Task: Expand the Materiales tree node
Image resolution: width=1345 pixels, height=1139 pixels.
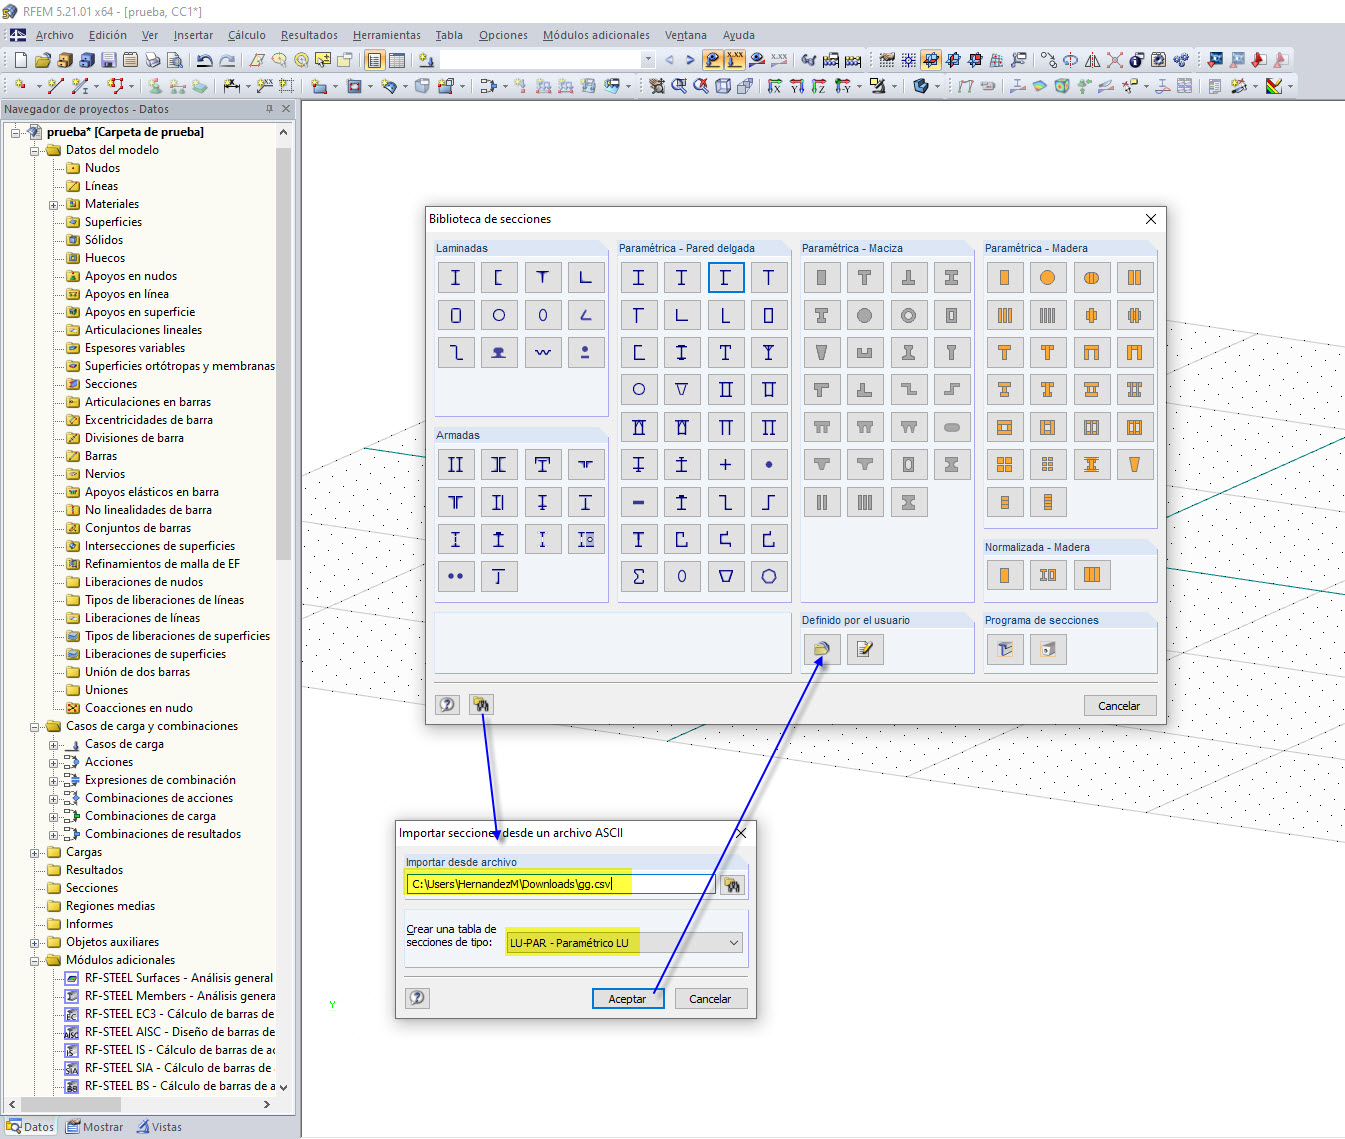Action: pos(54,205)
